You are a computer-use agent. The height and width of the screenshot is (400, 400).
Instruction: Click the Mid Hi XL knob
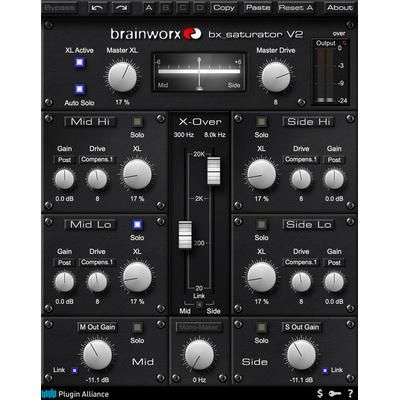point(137,174)
